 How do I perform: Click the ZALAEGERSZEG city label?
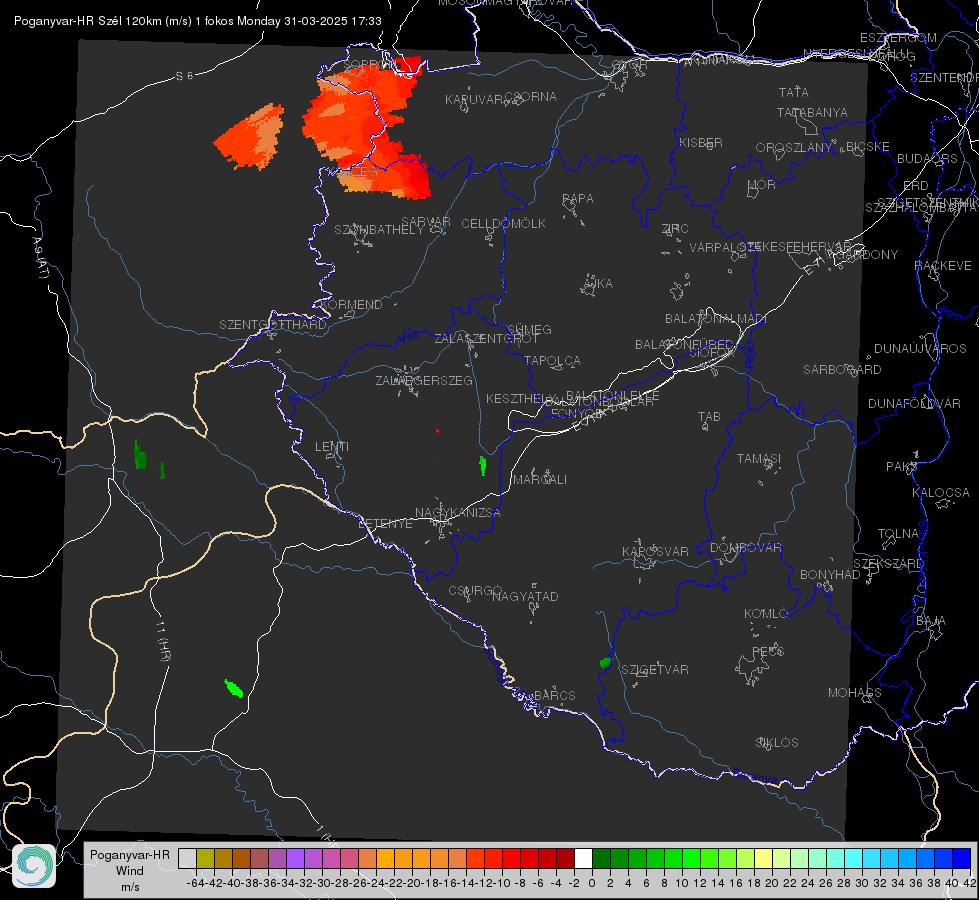(x=424, y=380)
